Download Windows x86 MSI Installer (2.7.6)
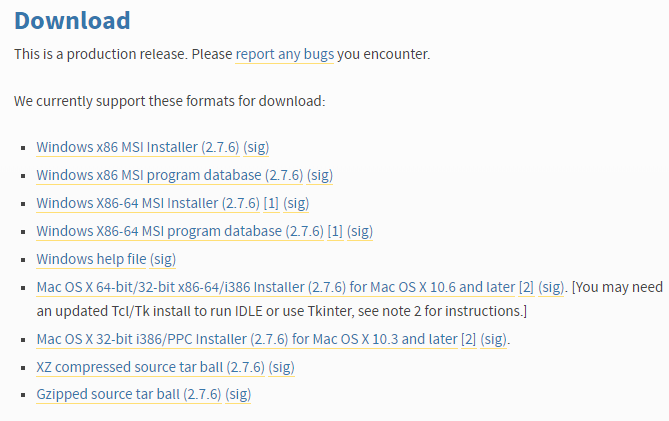 (138, 147)
